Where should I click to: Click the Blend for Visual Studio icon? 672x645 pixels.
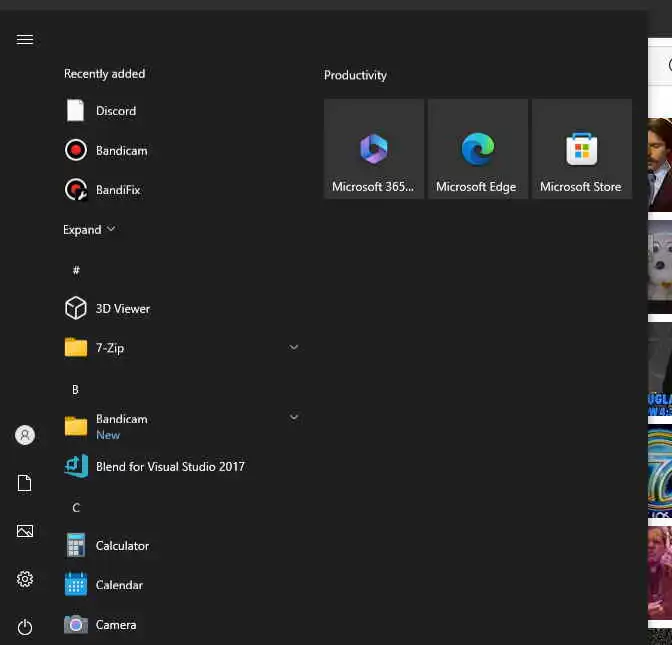pyautogui.click(x=76, y=466)
